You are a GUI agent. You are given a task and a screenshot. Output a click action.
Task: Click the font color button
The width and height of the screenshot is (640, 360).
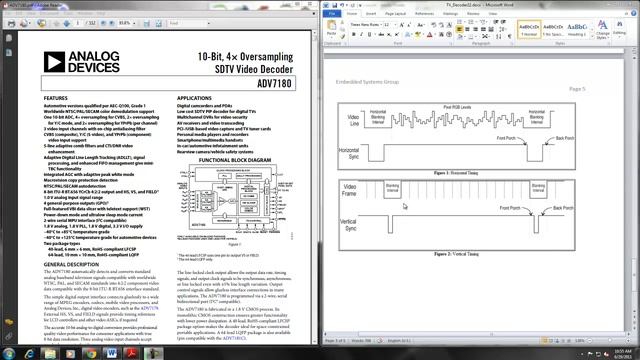(429, 35)
